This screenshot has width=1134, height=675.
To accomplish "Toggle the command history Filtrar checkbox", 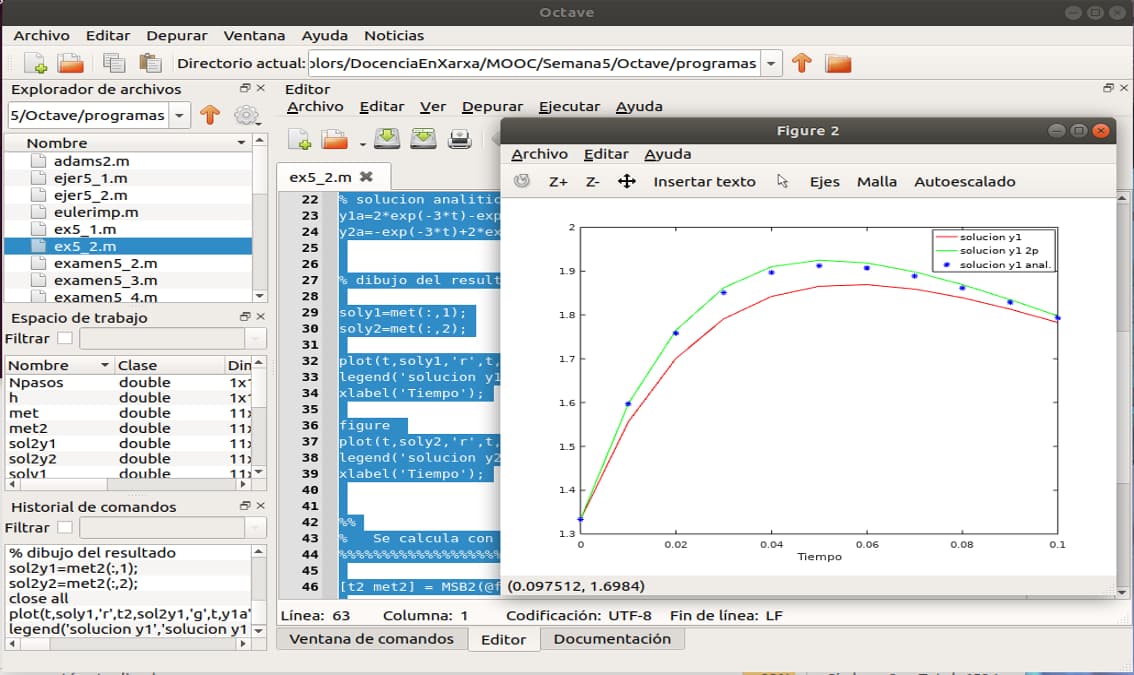I will tap(65, 527).
